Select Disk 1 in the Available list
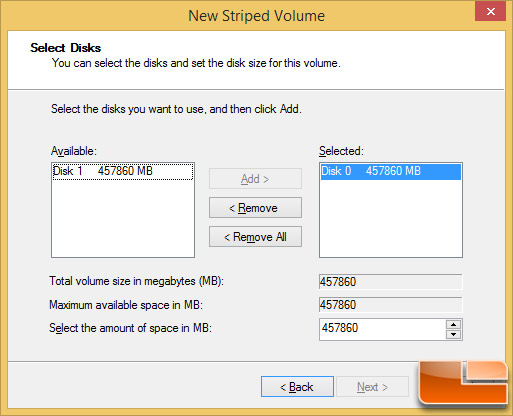Image resolution: width=513 pixels, height=416 pixels. click(123, 171)
